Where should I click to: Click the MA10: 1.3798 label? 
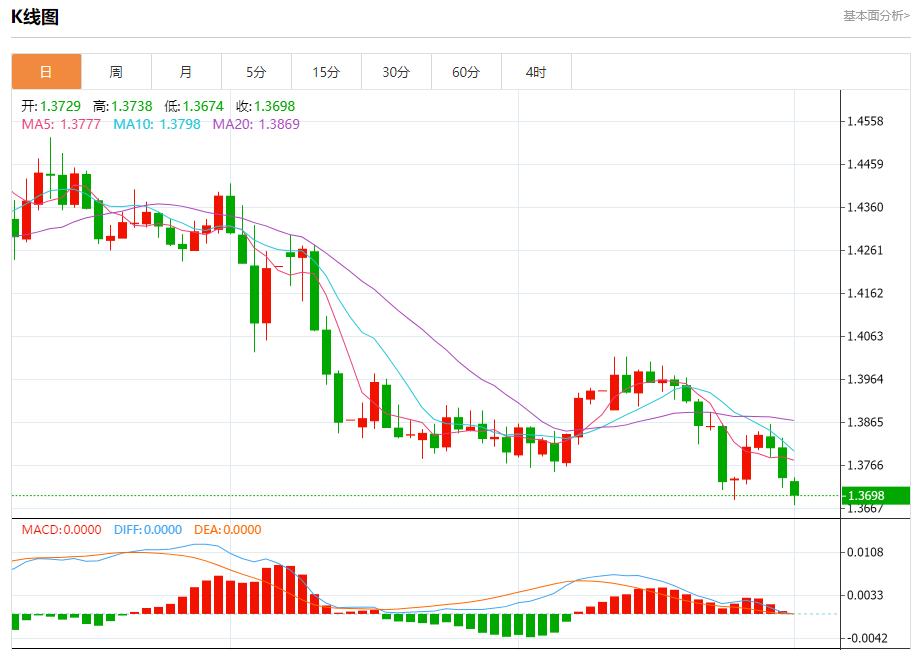(x=157, y=124)
